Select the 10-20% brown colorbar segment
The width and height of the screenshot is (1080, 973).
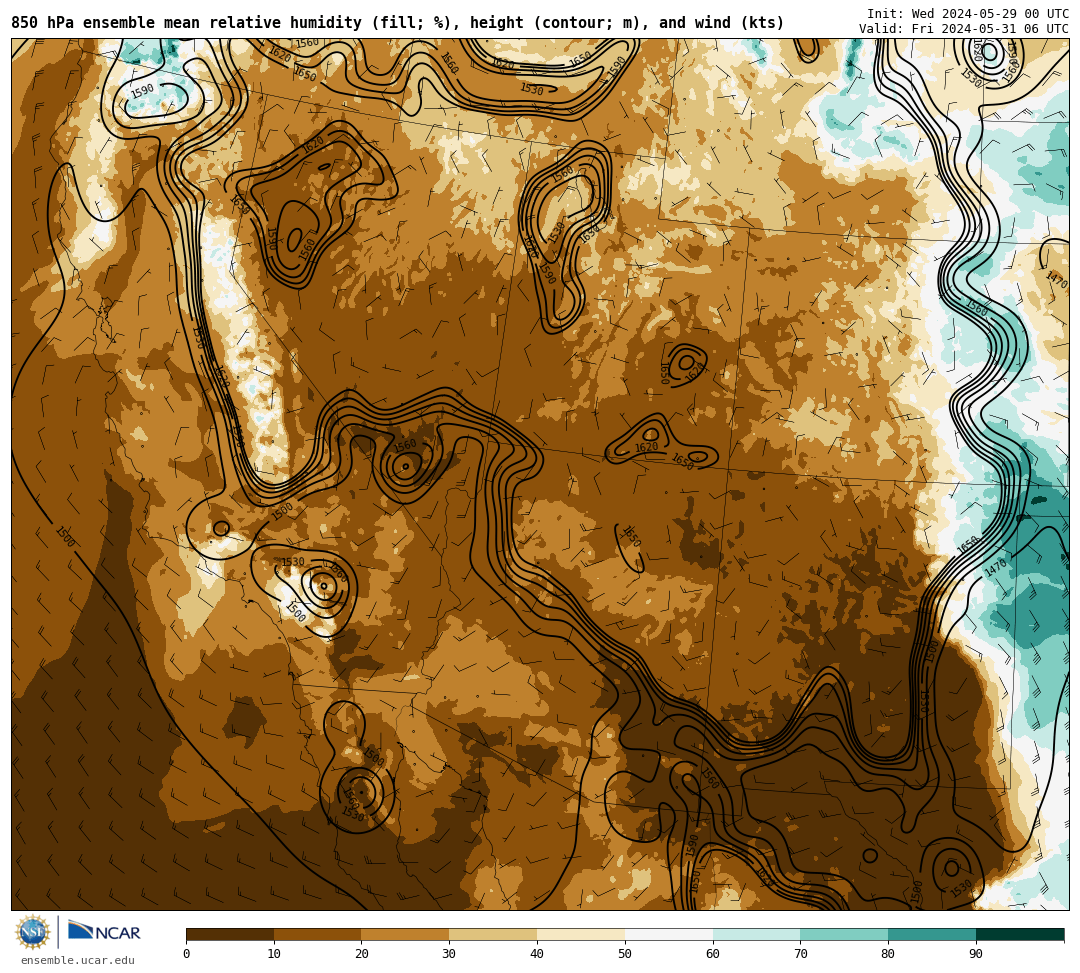[318, 934]
